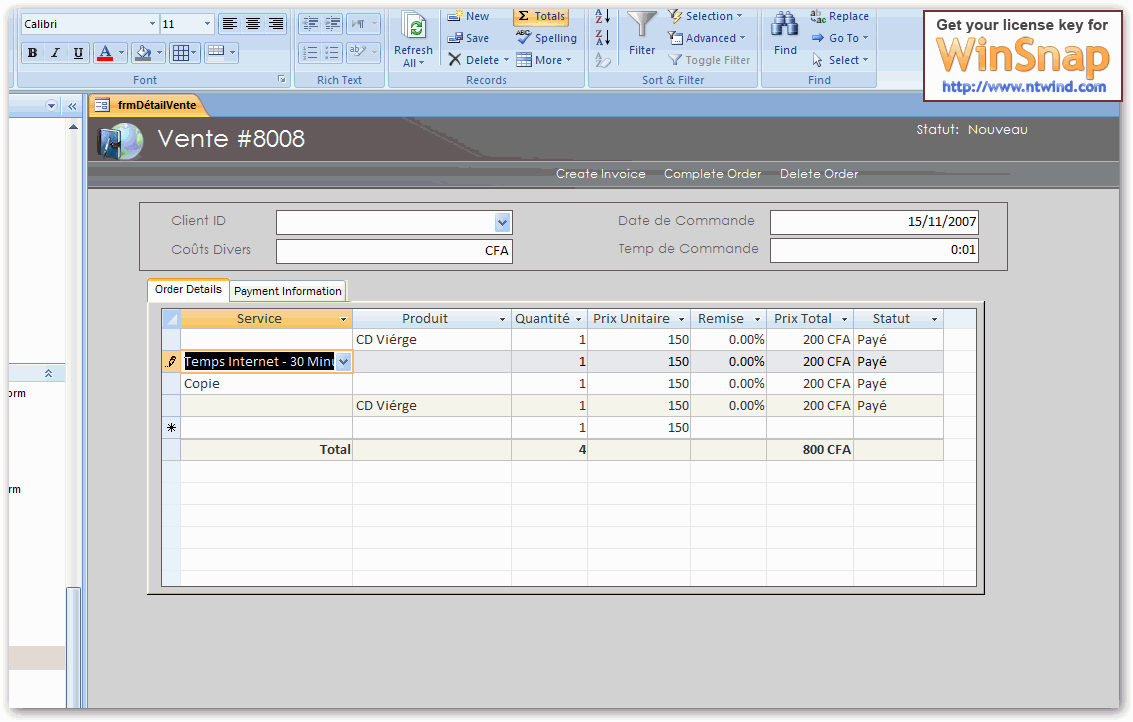Click the datasheet select-all corner box
The height and width of the screenshot is (722, 1133).
pos(171,319)
